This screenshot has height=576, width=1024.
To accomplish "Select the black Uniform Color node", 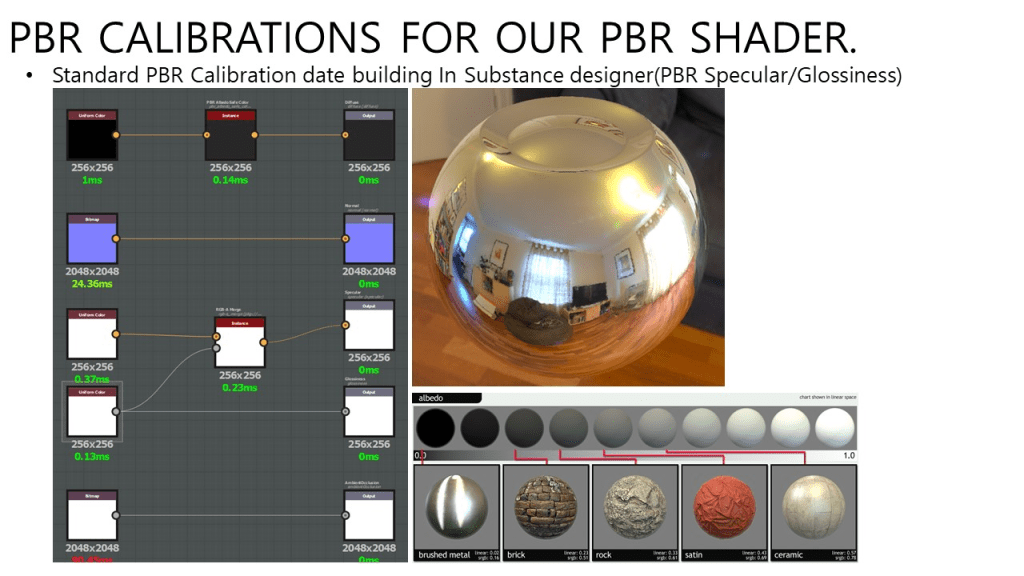I will 92,135.
